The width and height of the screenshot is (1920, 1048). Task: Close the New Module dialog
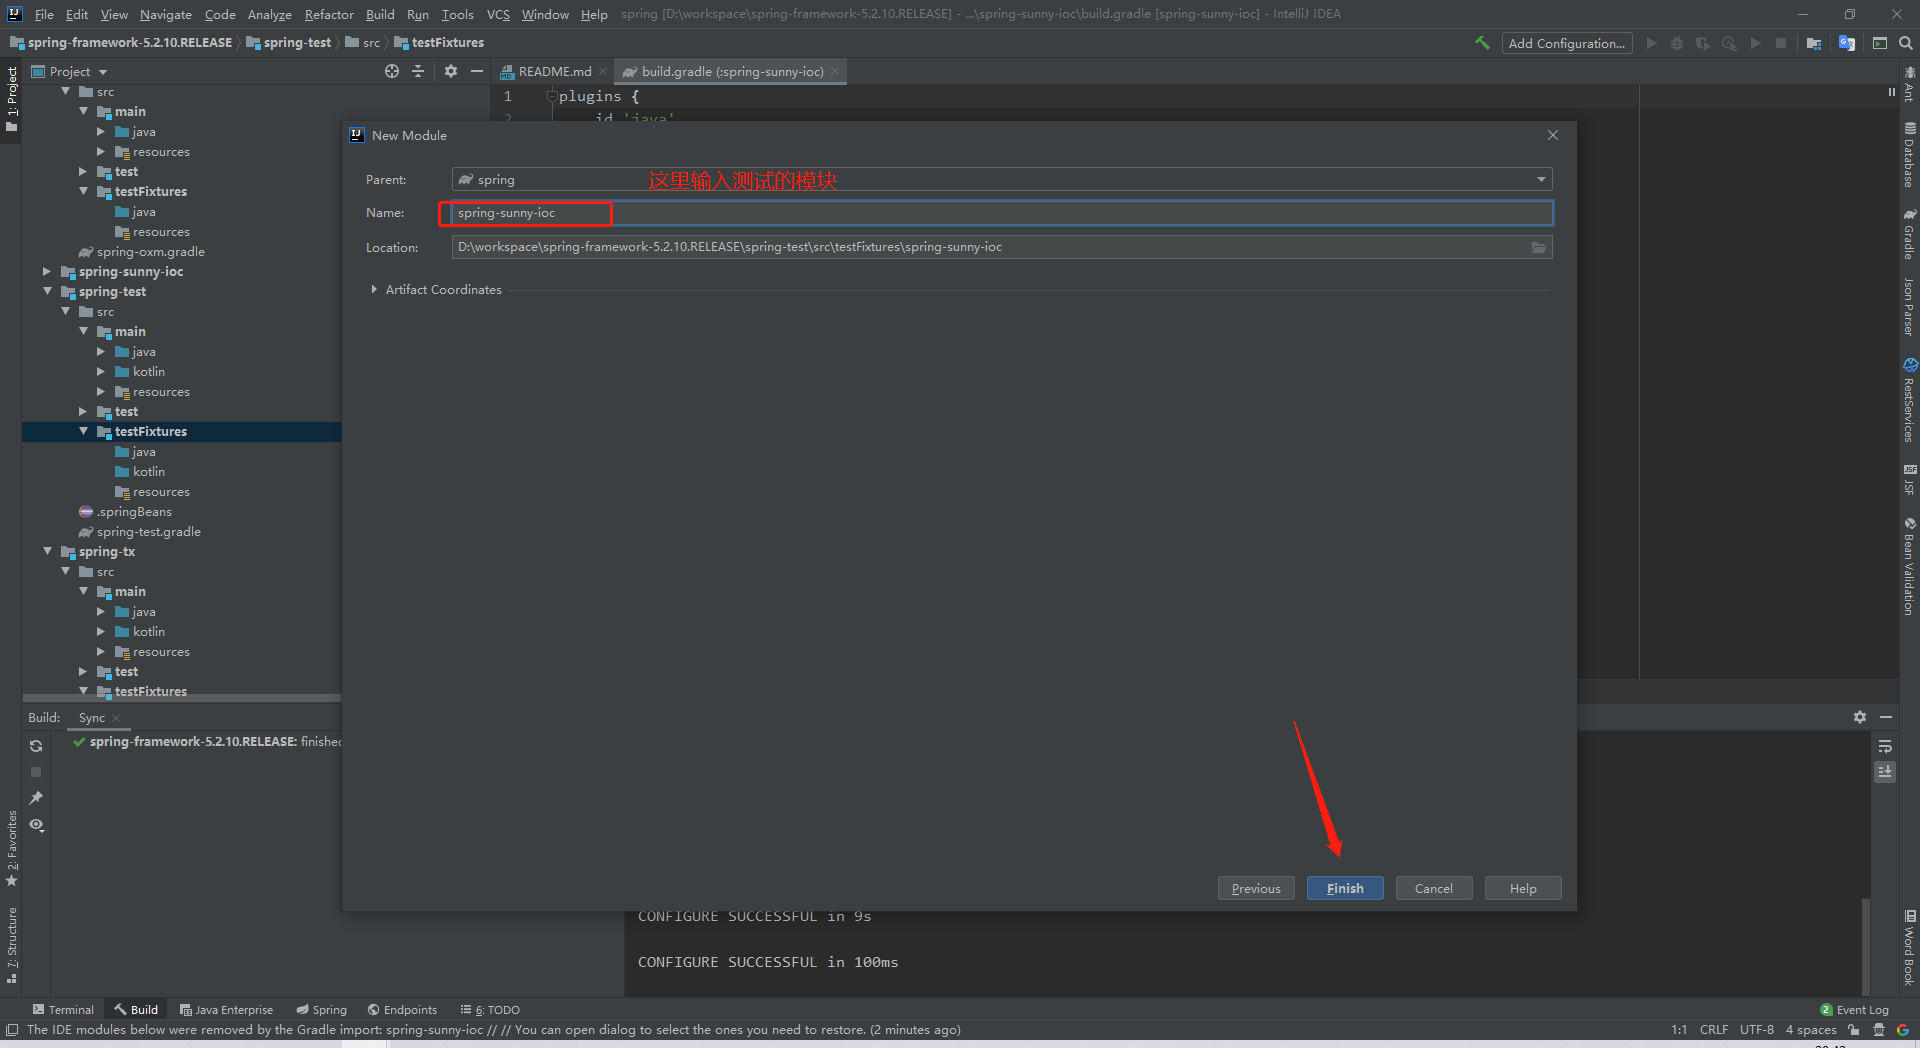(1553, 135)
